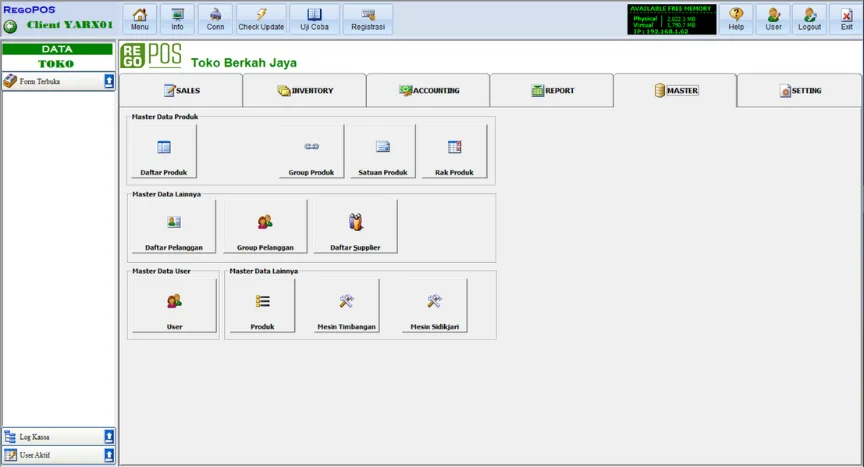Click the Check Update toolbar button
The image size is (864, 467).
[x=261, y=19]
